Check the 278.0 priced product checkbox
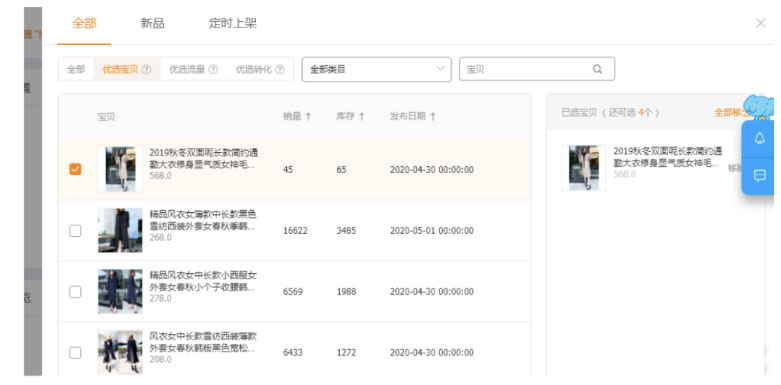The image size is (781, 385). click(x=75, y=292)
